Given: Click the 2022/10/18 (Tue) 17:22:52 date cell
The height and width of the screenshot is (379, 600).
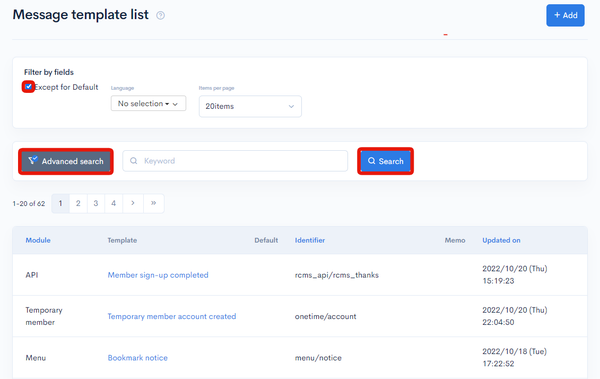Looking at the screenshot, I should 515,358.
